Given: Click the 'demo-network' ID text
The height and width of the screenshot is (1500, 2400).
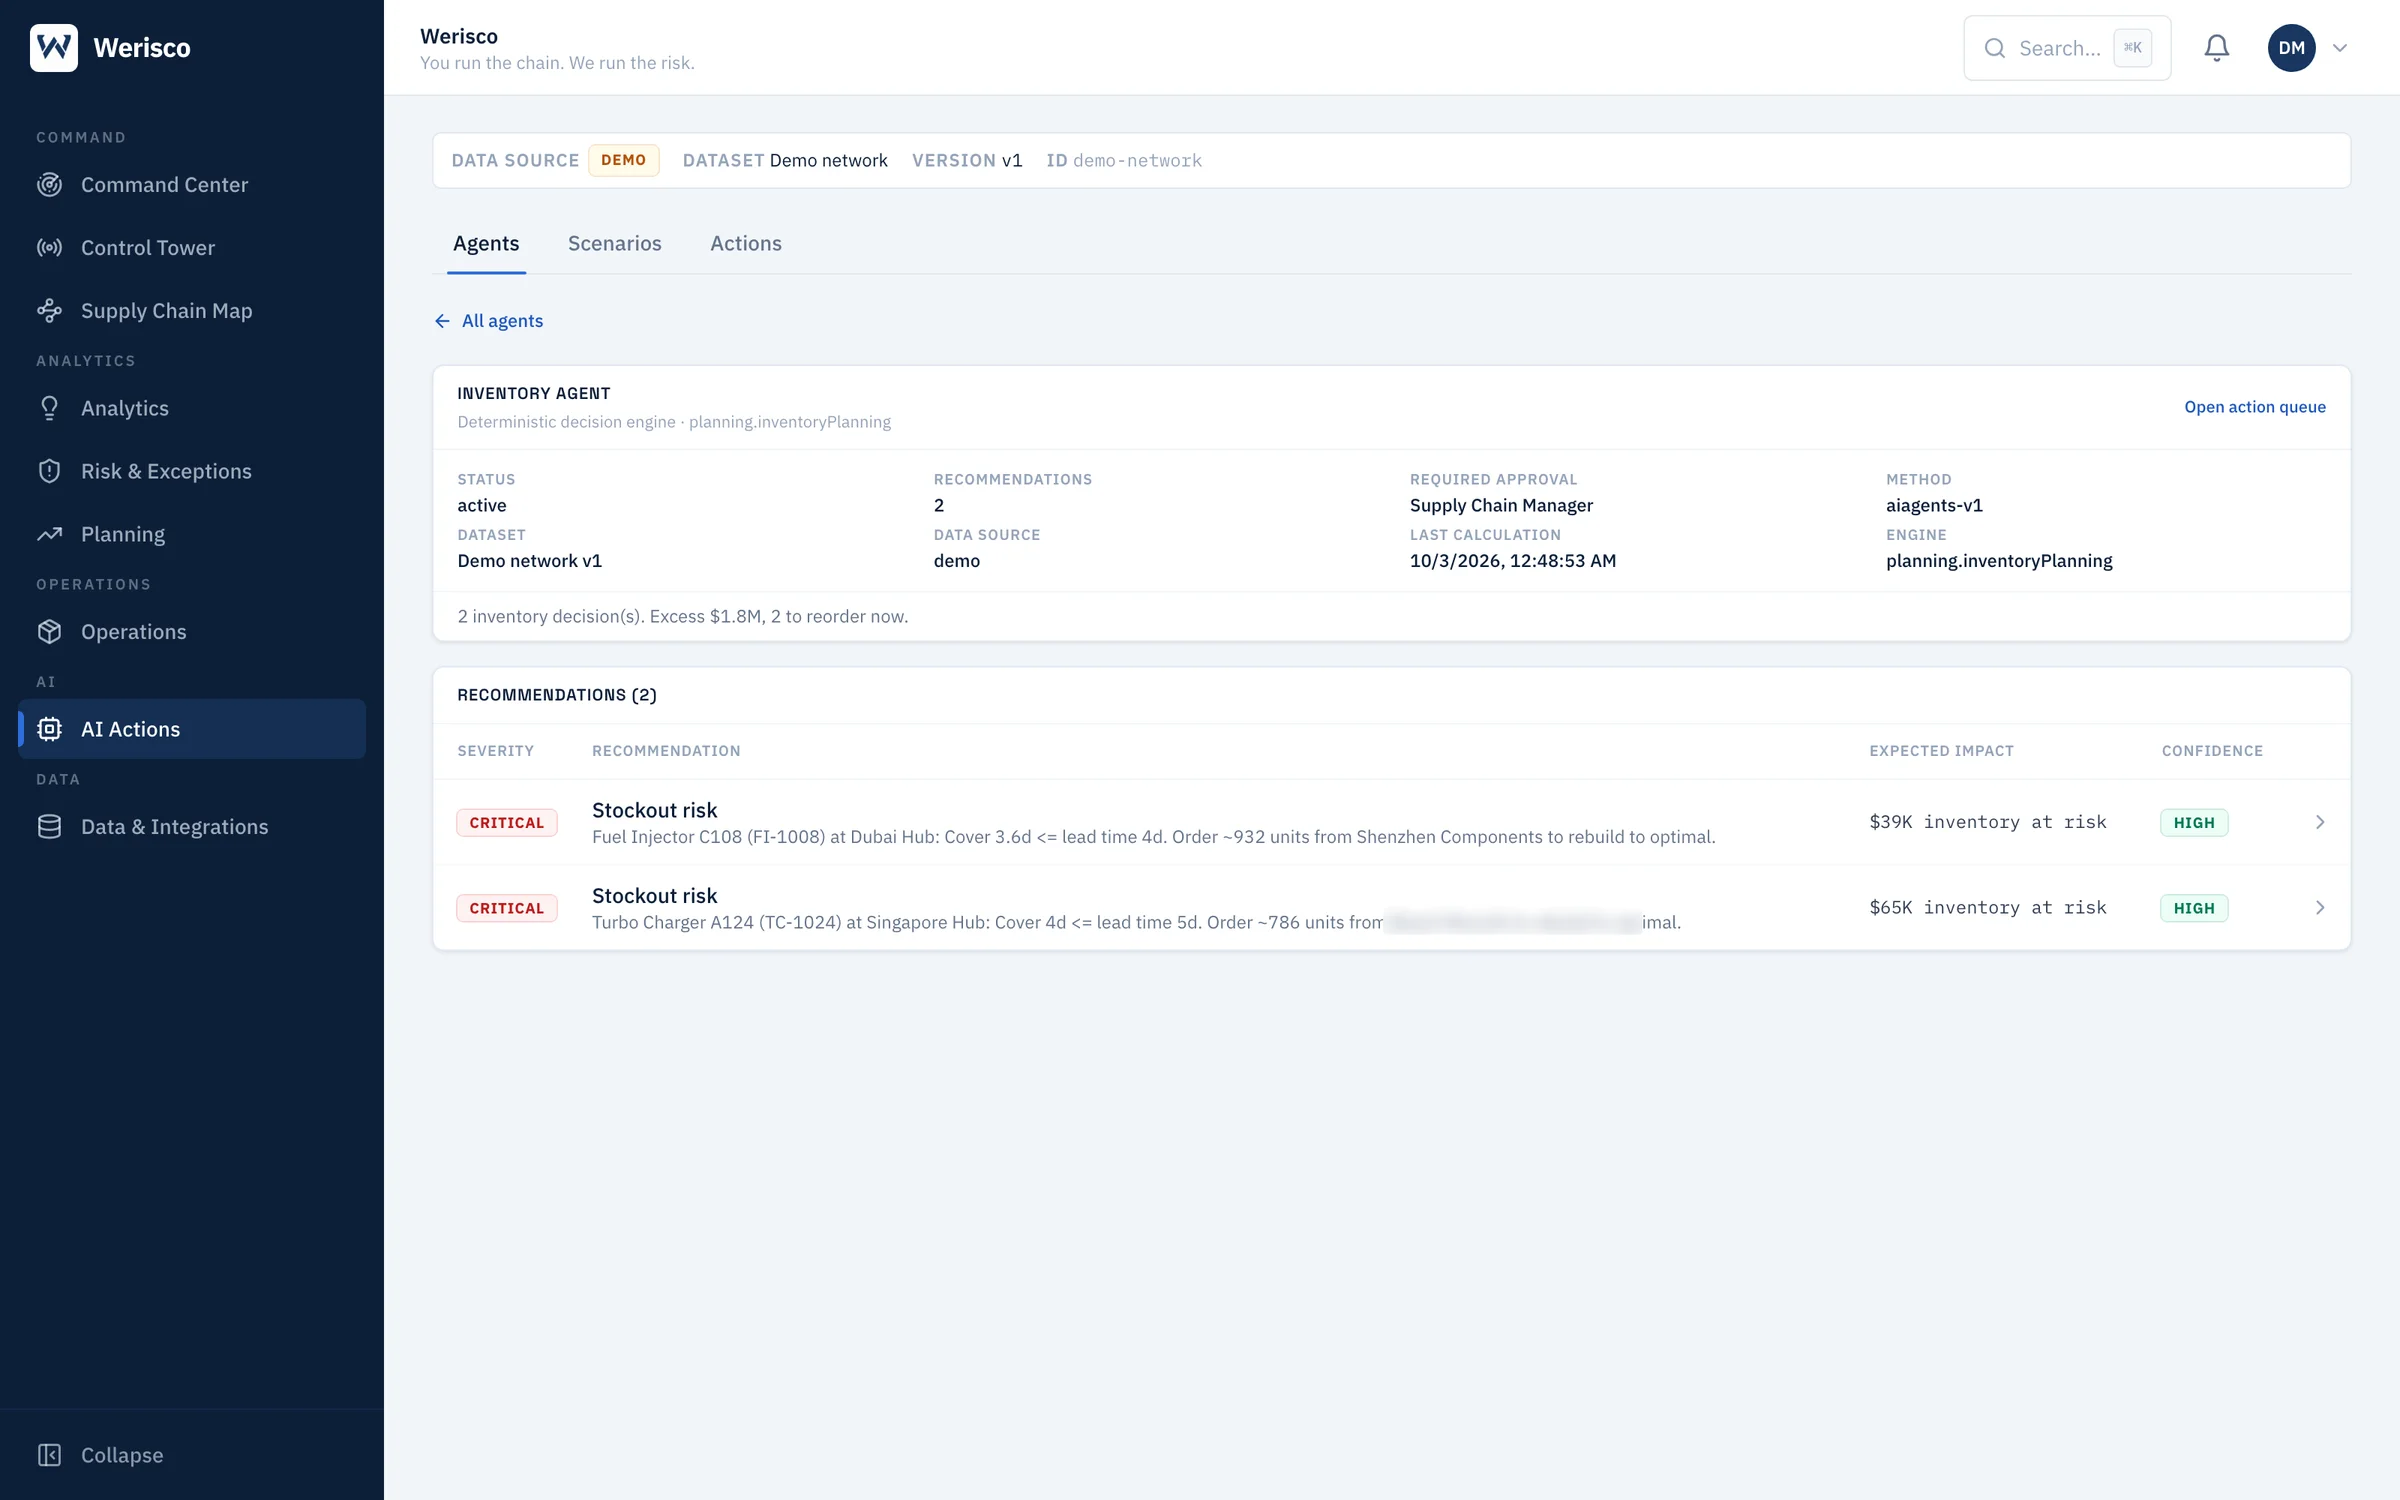Looking at the screenshot, I should point(1137,160).
